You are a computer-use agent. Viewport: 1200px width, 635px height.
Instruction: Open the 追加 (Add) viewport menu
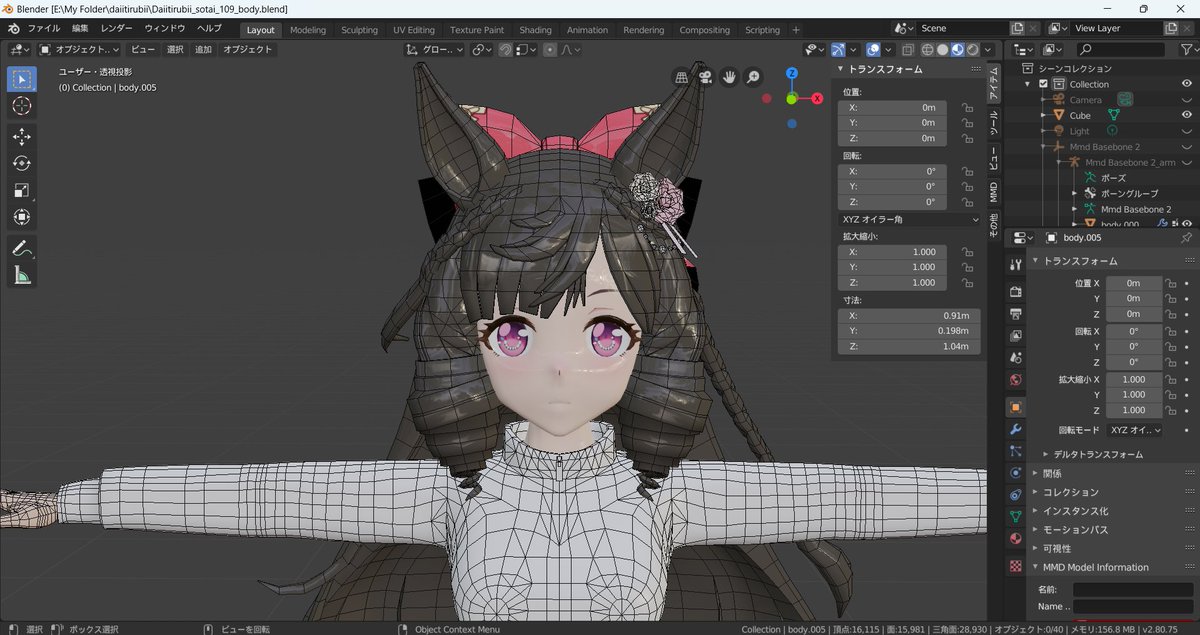pyautogui.click(x=203, y=49)
